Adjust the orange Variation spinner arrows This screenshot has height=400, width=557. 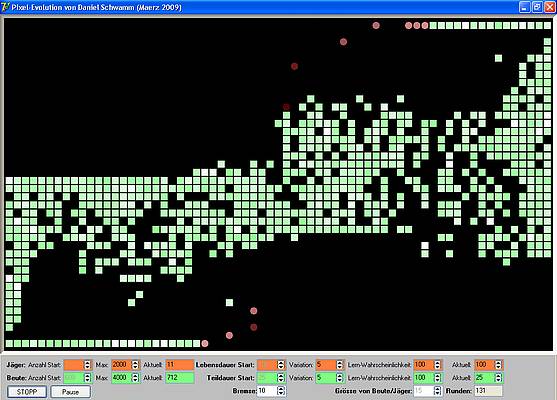(340, 365)
